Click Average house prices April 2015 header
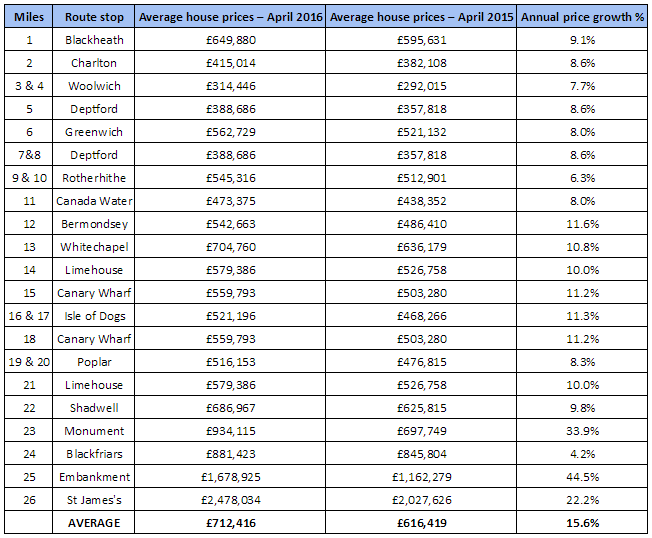This screenshot has width=652, height=538. point(421,17)
